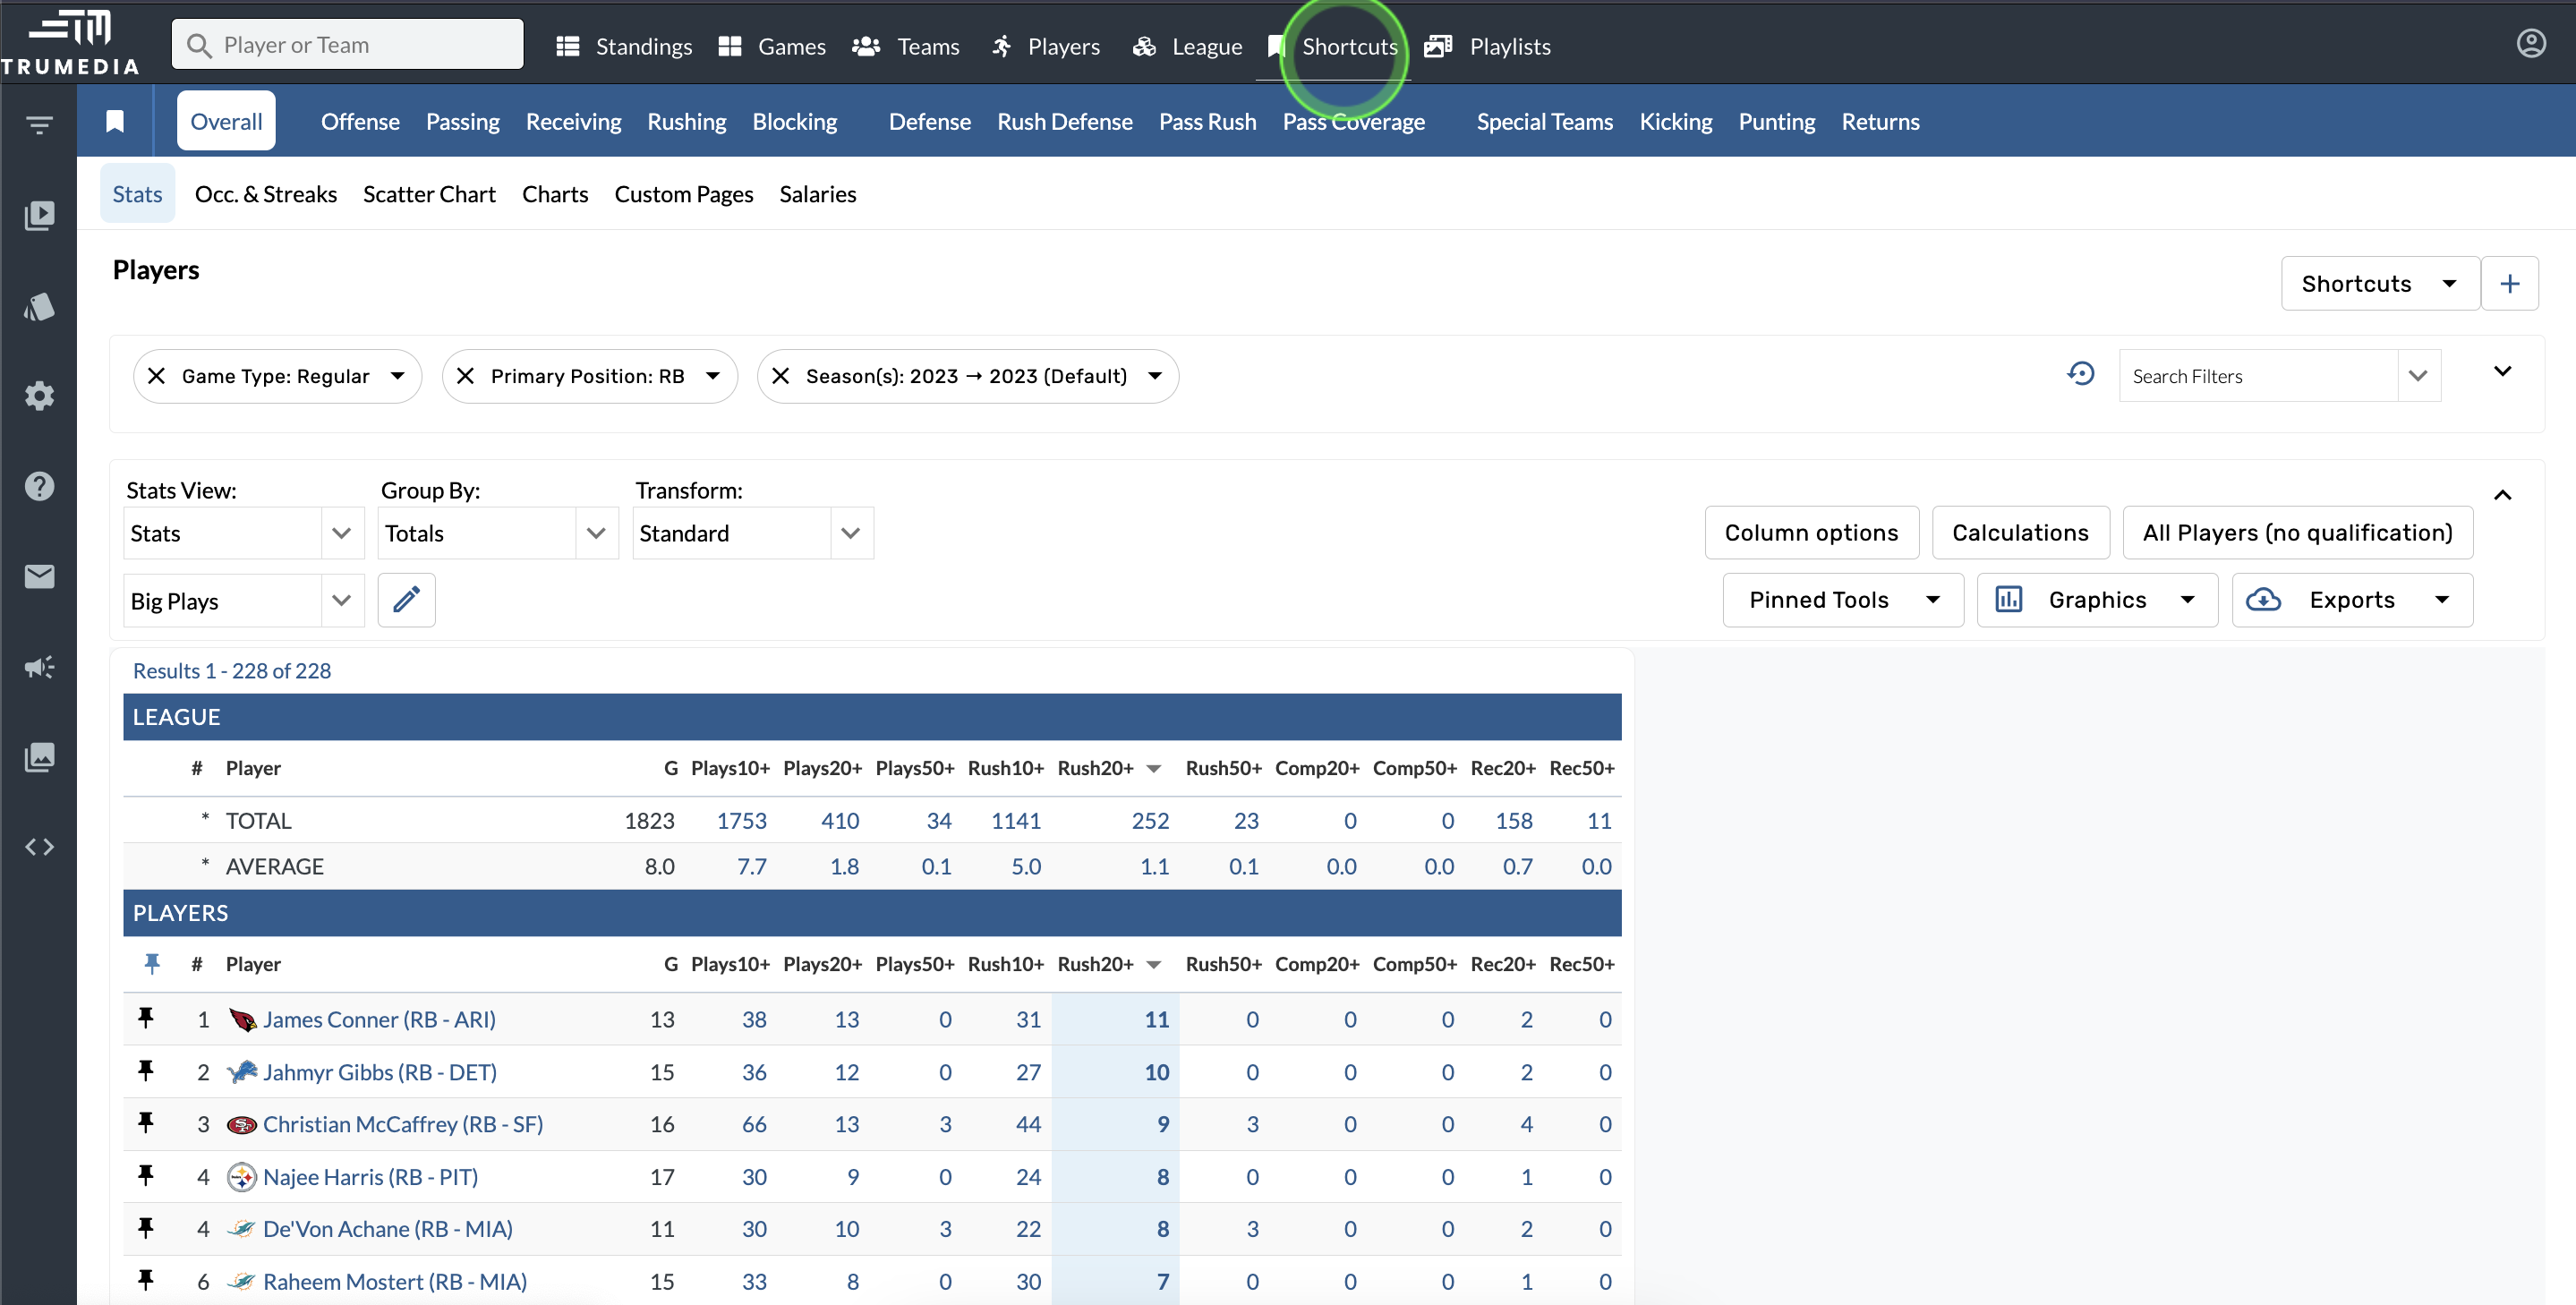
Task: Click the bookmark icon left of Overall
Action: [115, 121]
